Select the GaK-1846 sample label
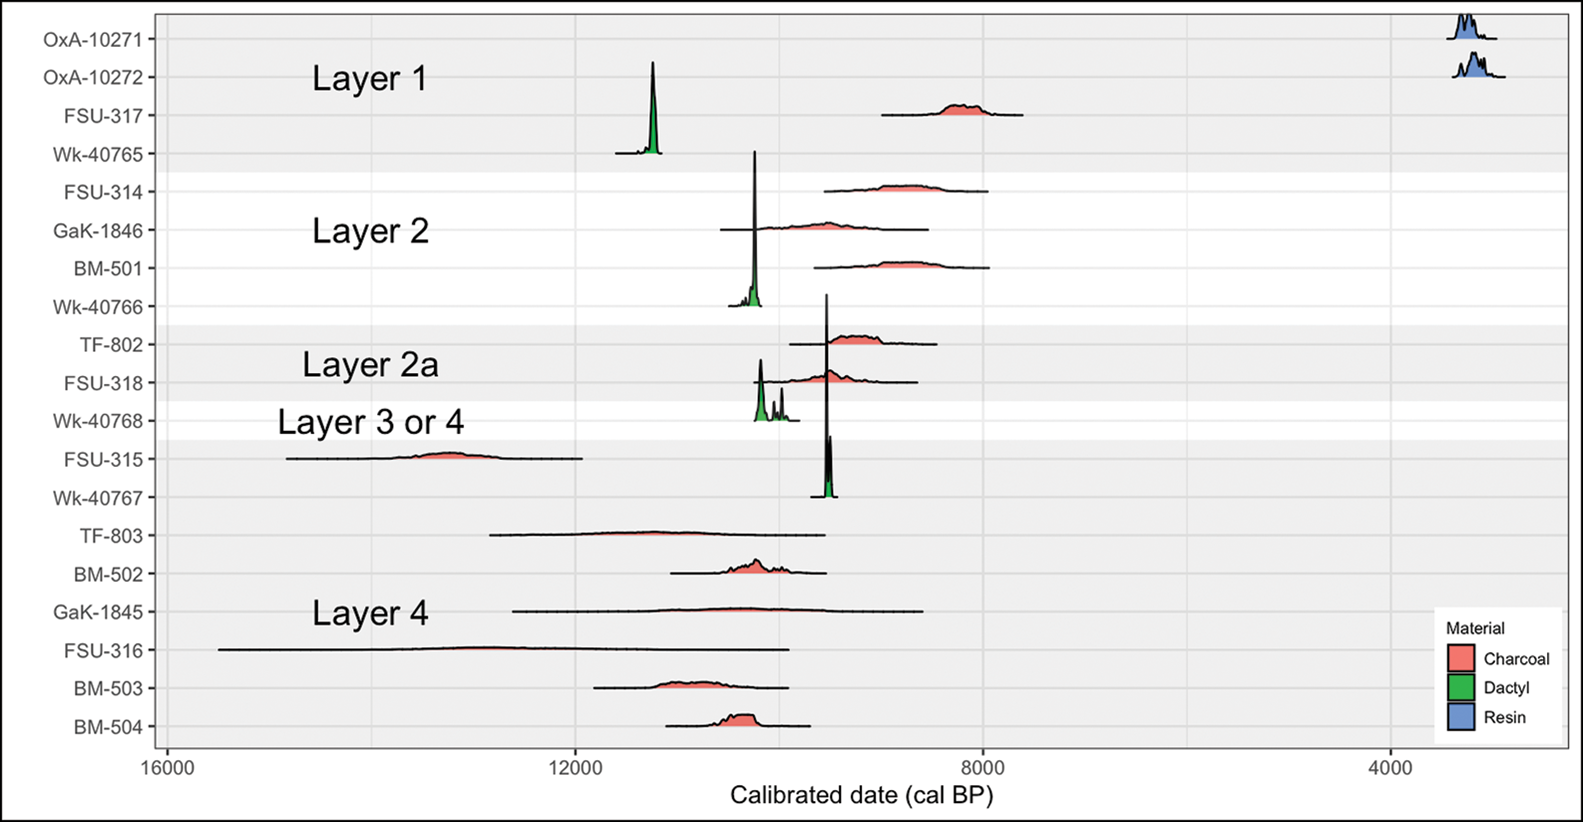The height and width of the screenshot is (822, 1583). coord(98,231)
